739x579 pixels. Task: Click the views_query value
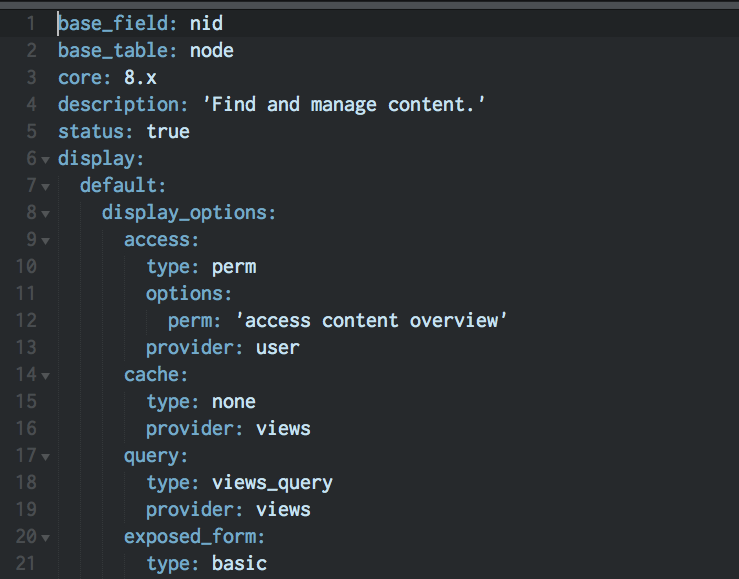point(272,483)
